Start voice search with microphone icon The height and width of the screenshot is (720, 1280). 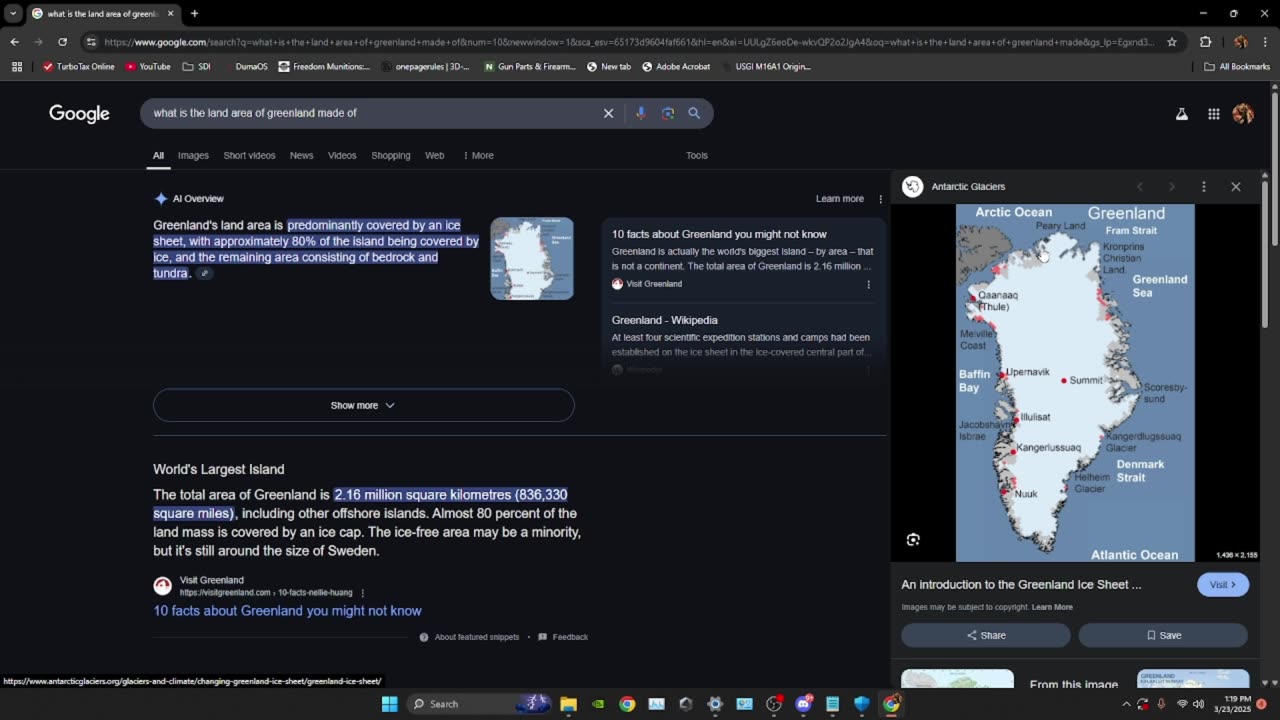coord(641,113)
